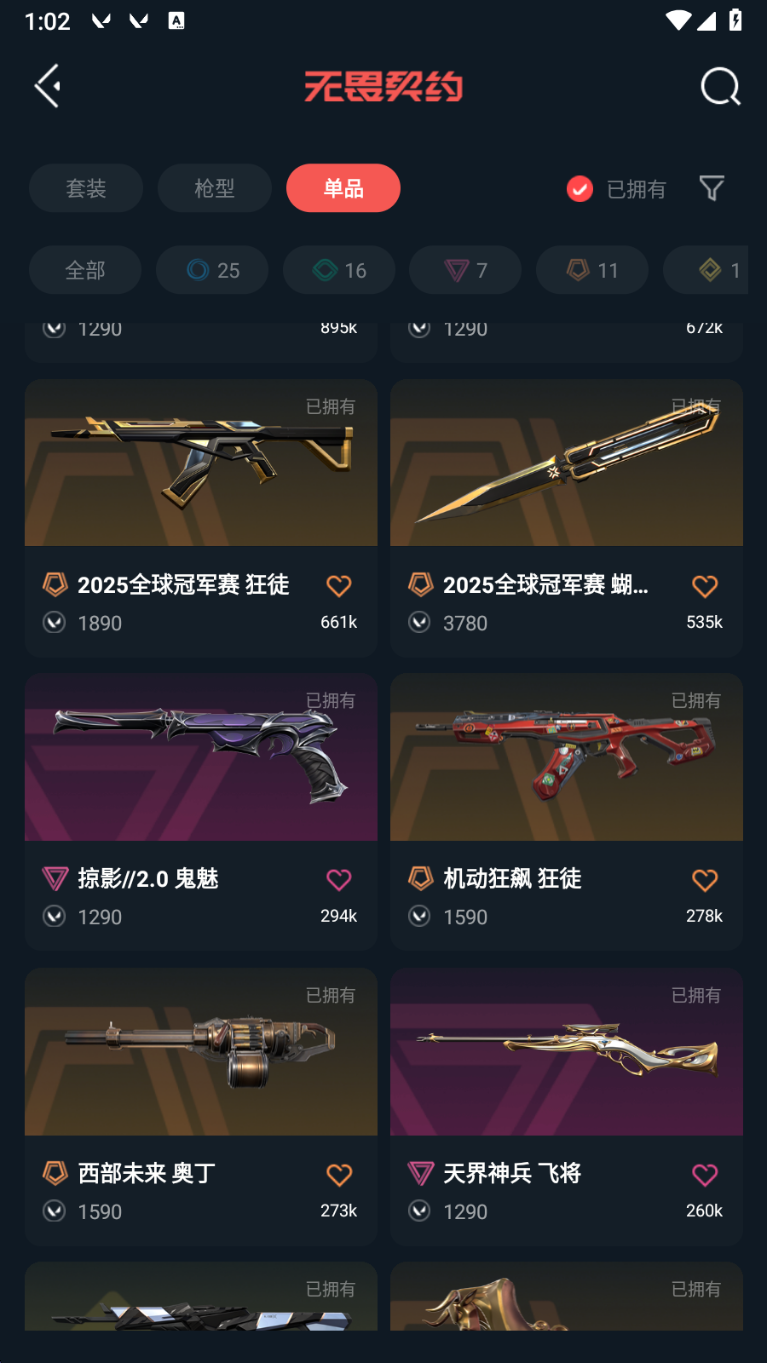The image size is (767, 1363).
Task: Favorite the 天界神兵 飞将 skin
Action: (705, 1175)
